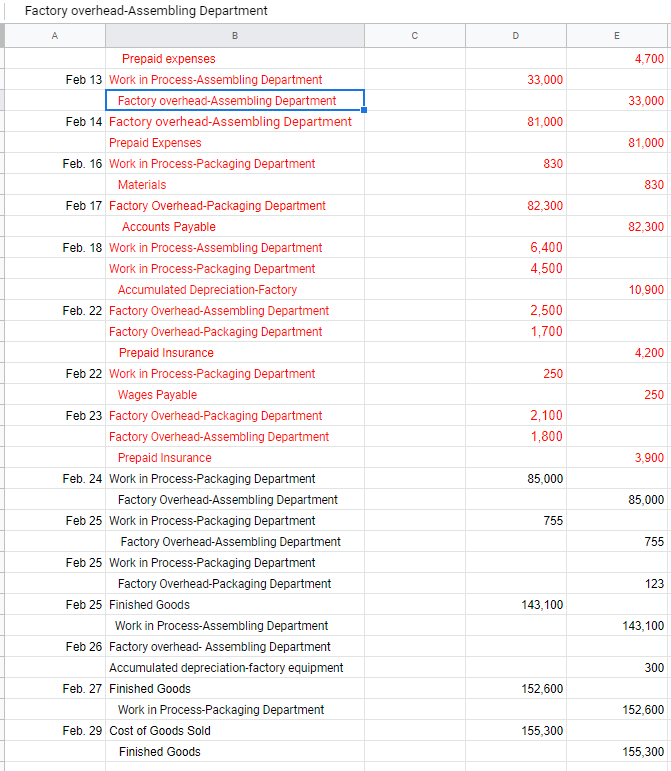
Task: Select the 4,500 debit cell
Action: pos(516,268)
